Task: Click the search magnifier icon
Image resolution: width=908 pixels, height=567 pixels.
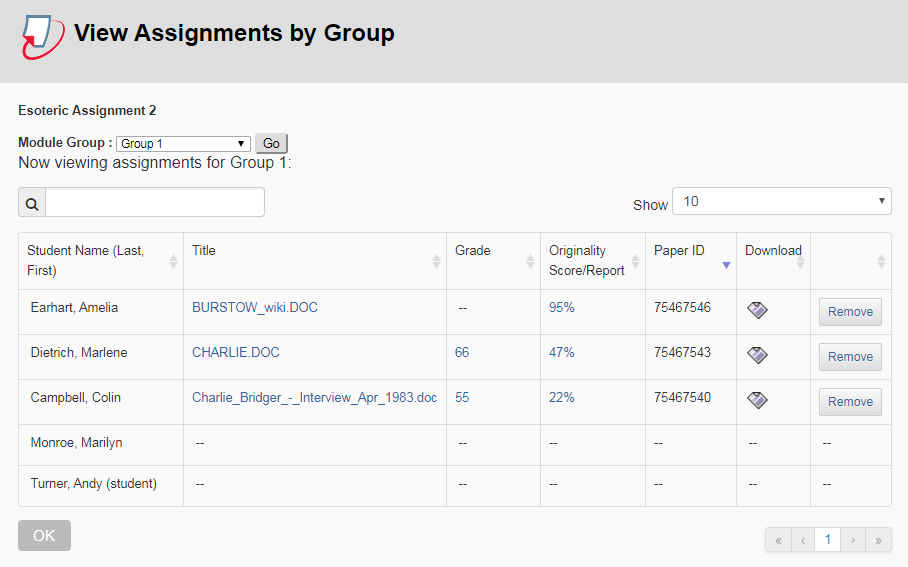Action: 32,203
